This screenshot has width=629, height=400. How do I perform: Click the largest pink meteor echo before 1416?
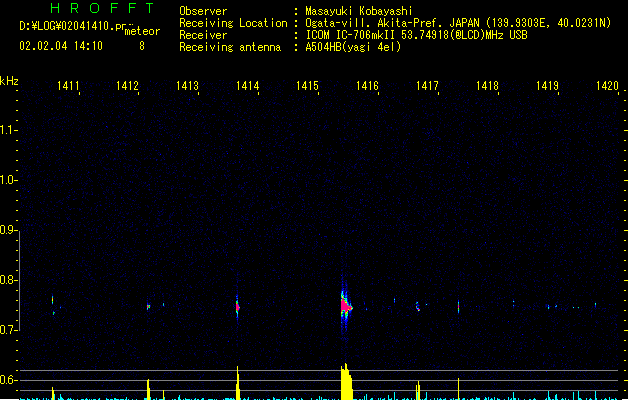click(x=346, y=307)
